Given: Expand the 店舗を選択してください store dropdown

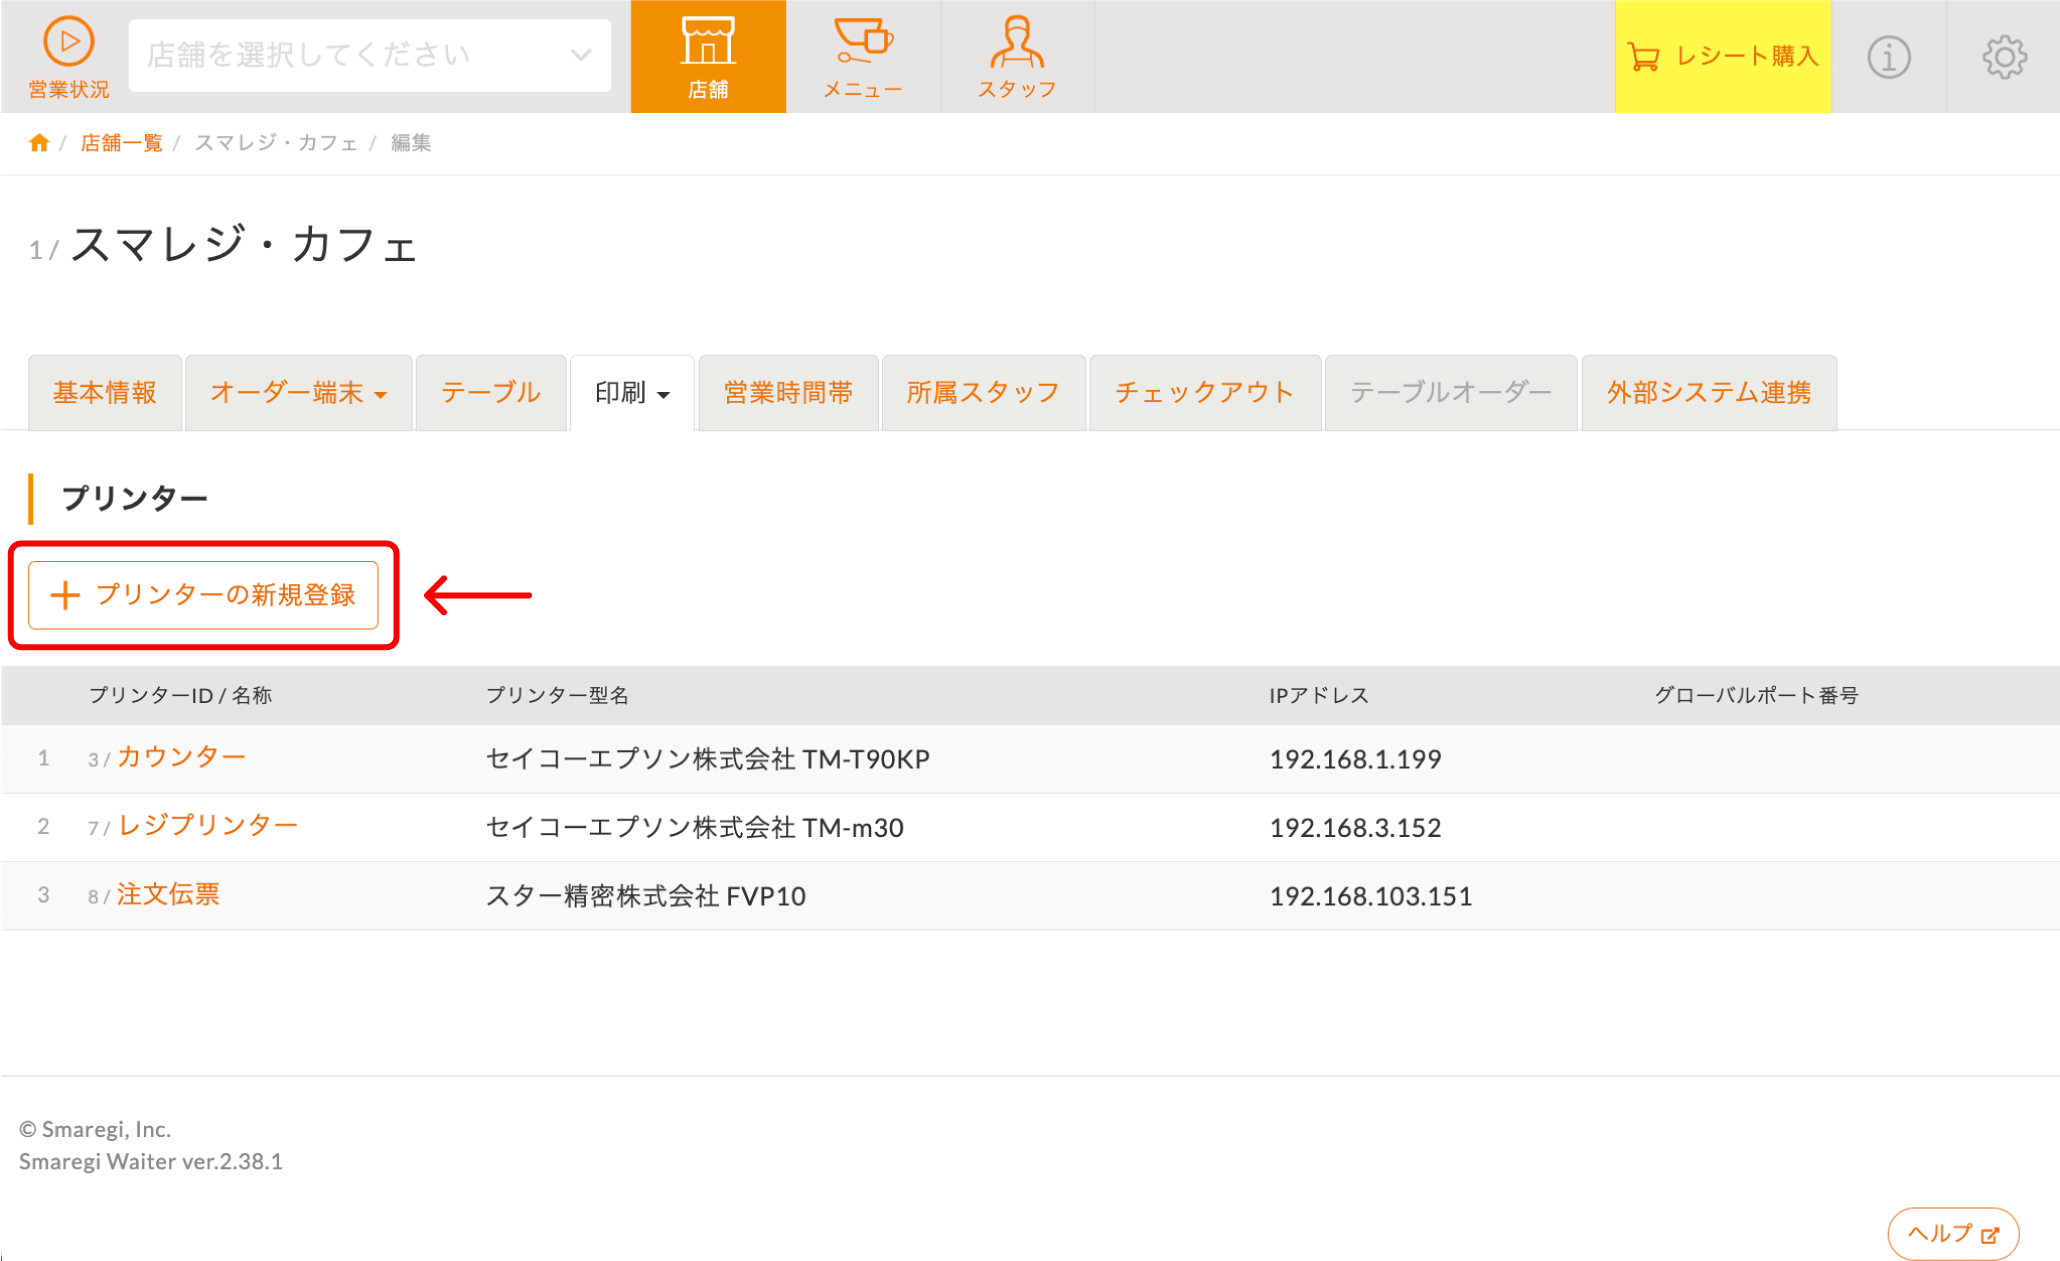Looking at the screenshot, I should [369, 55].
